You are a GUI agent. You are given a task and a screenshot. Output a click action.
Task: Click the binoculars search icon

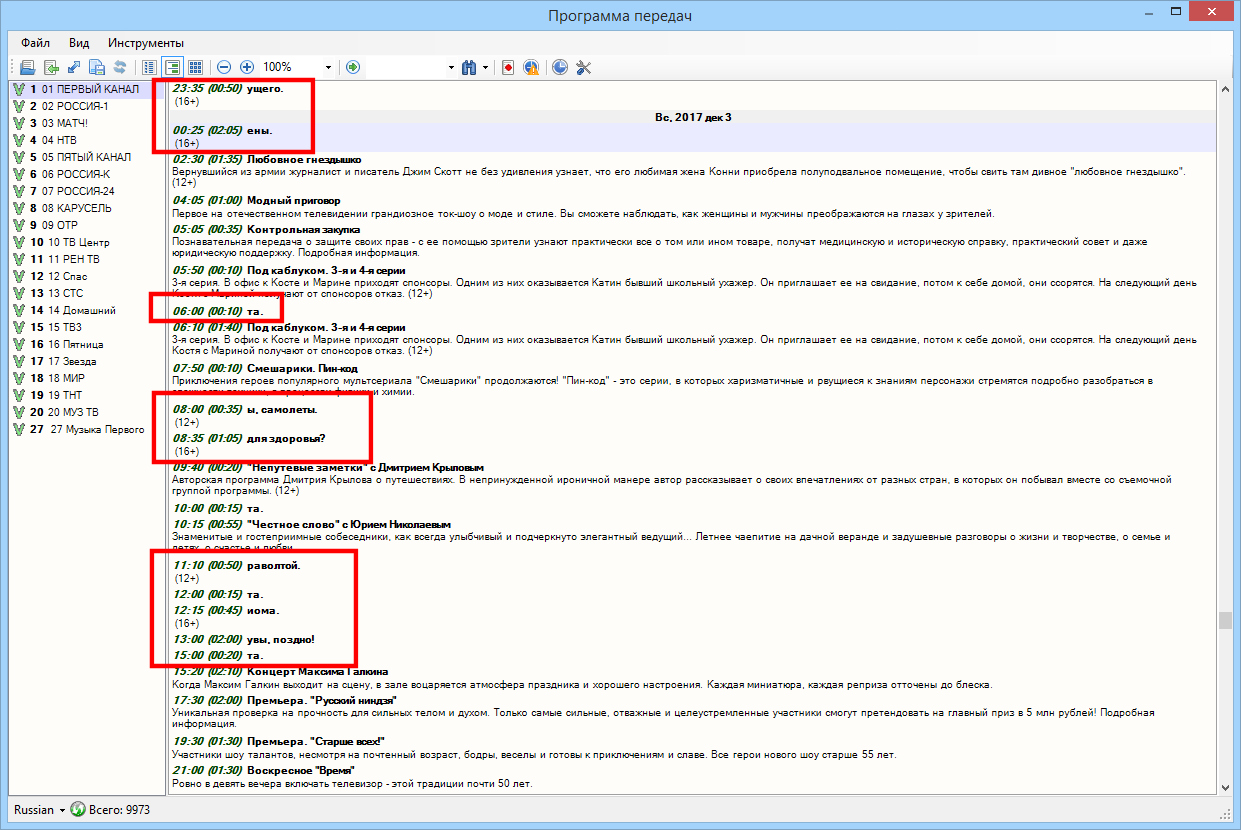469,67
